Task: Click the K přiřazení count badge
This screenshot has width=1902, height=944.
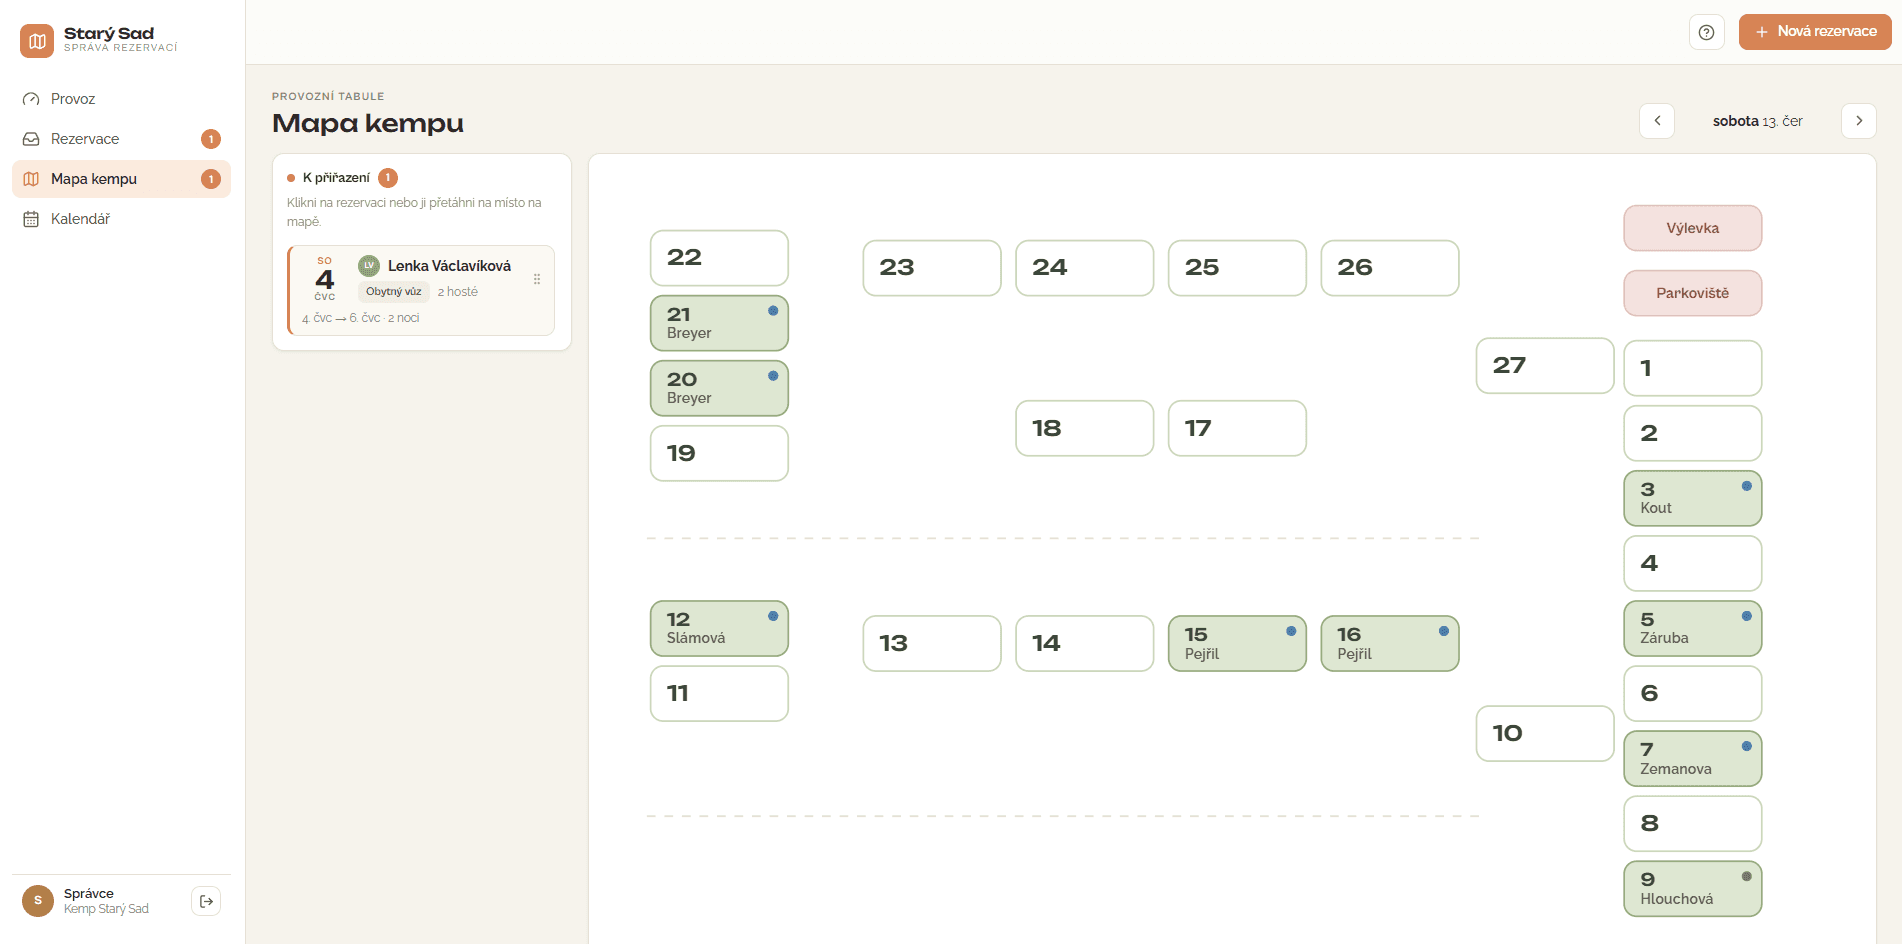Action: tap(388, 178)
